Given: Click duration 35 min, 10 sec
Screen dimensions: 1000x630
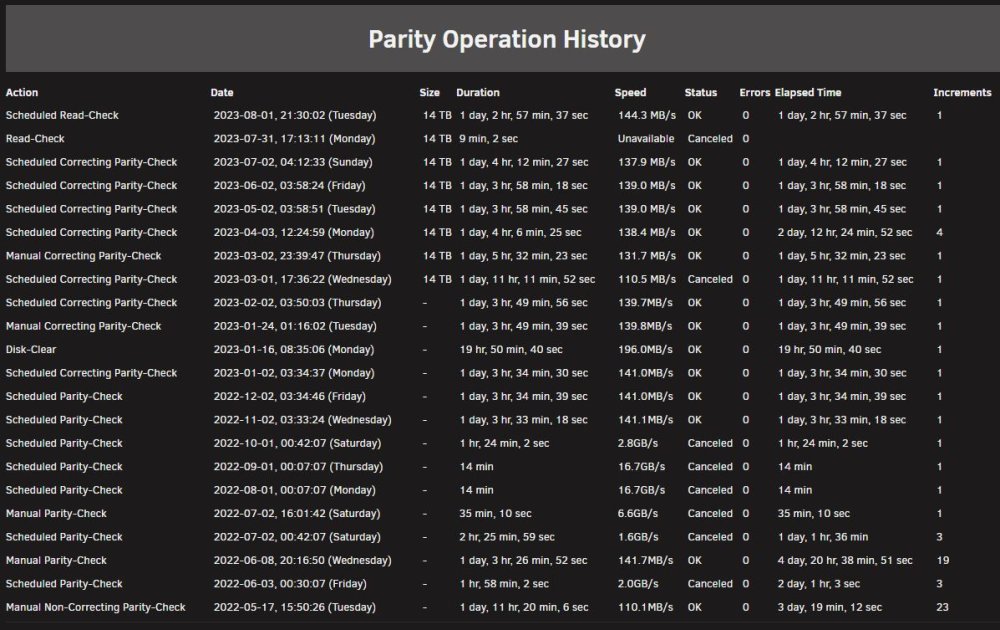Looking at the screenshot, I should 496,514.
